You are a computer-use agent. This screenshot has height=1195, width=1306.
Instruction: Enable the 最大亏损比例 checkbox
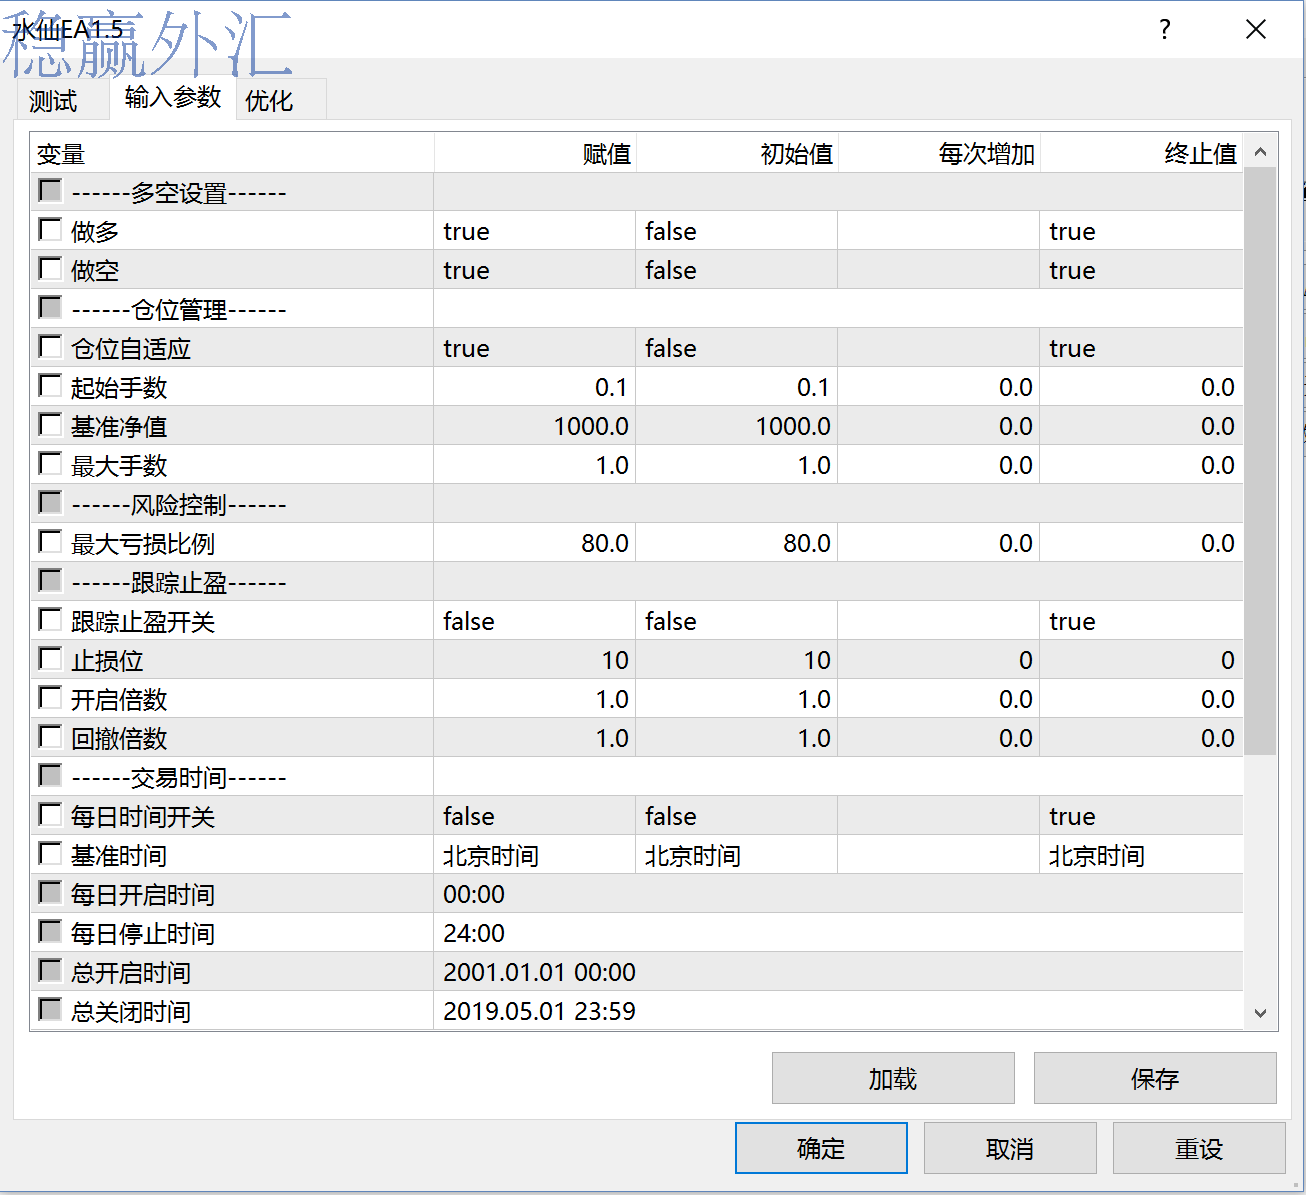[x=50, y=541]
